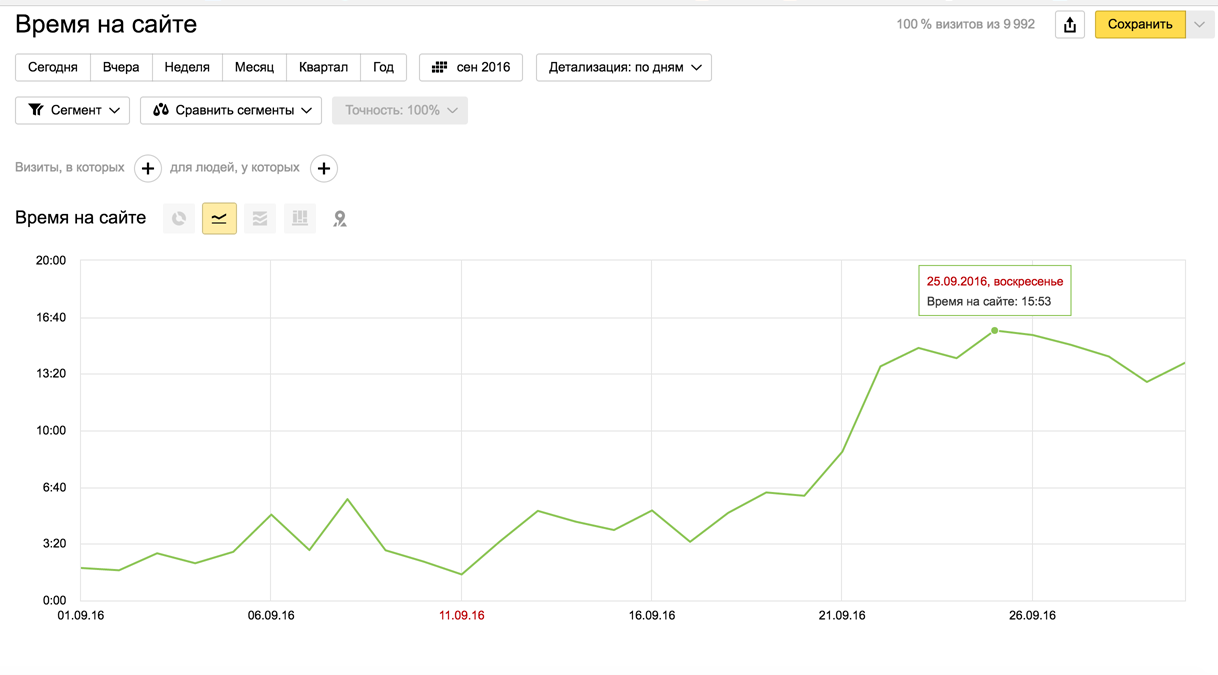Open the 'Сегмент' filter dropdown
The image size is (1218, 675).
click(x=73, y=110)
